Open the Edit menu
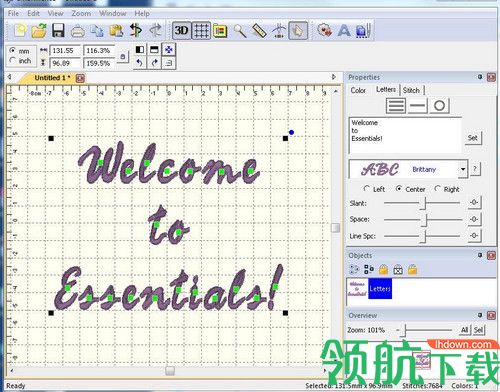The height and width of the screenshot is (392, 500). (33, 13)
